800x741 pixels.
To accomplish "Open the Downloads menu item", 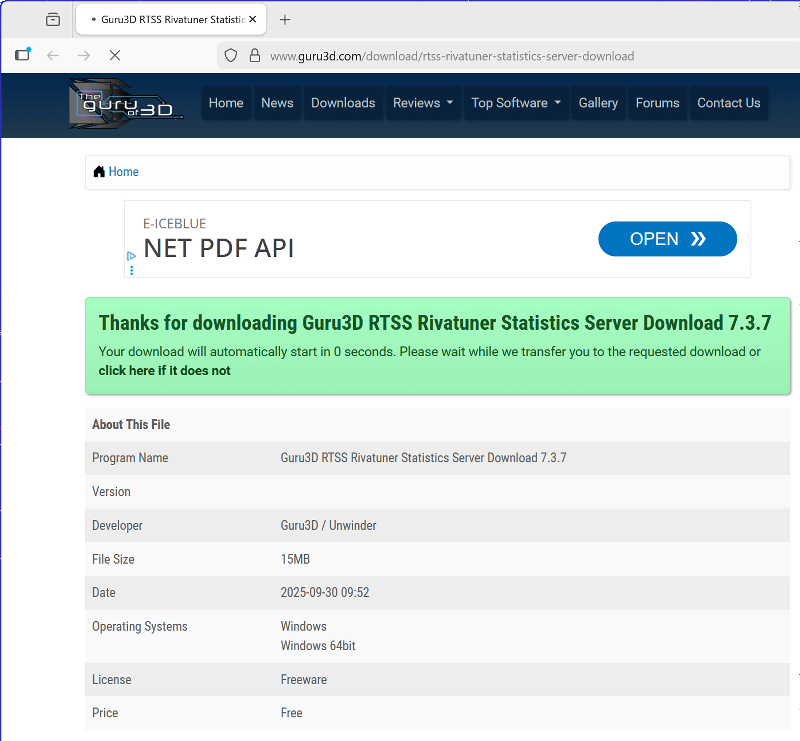I will tap(343, 103).
